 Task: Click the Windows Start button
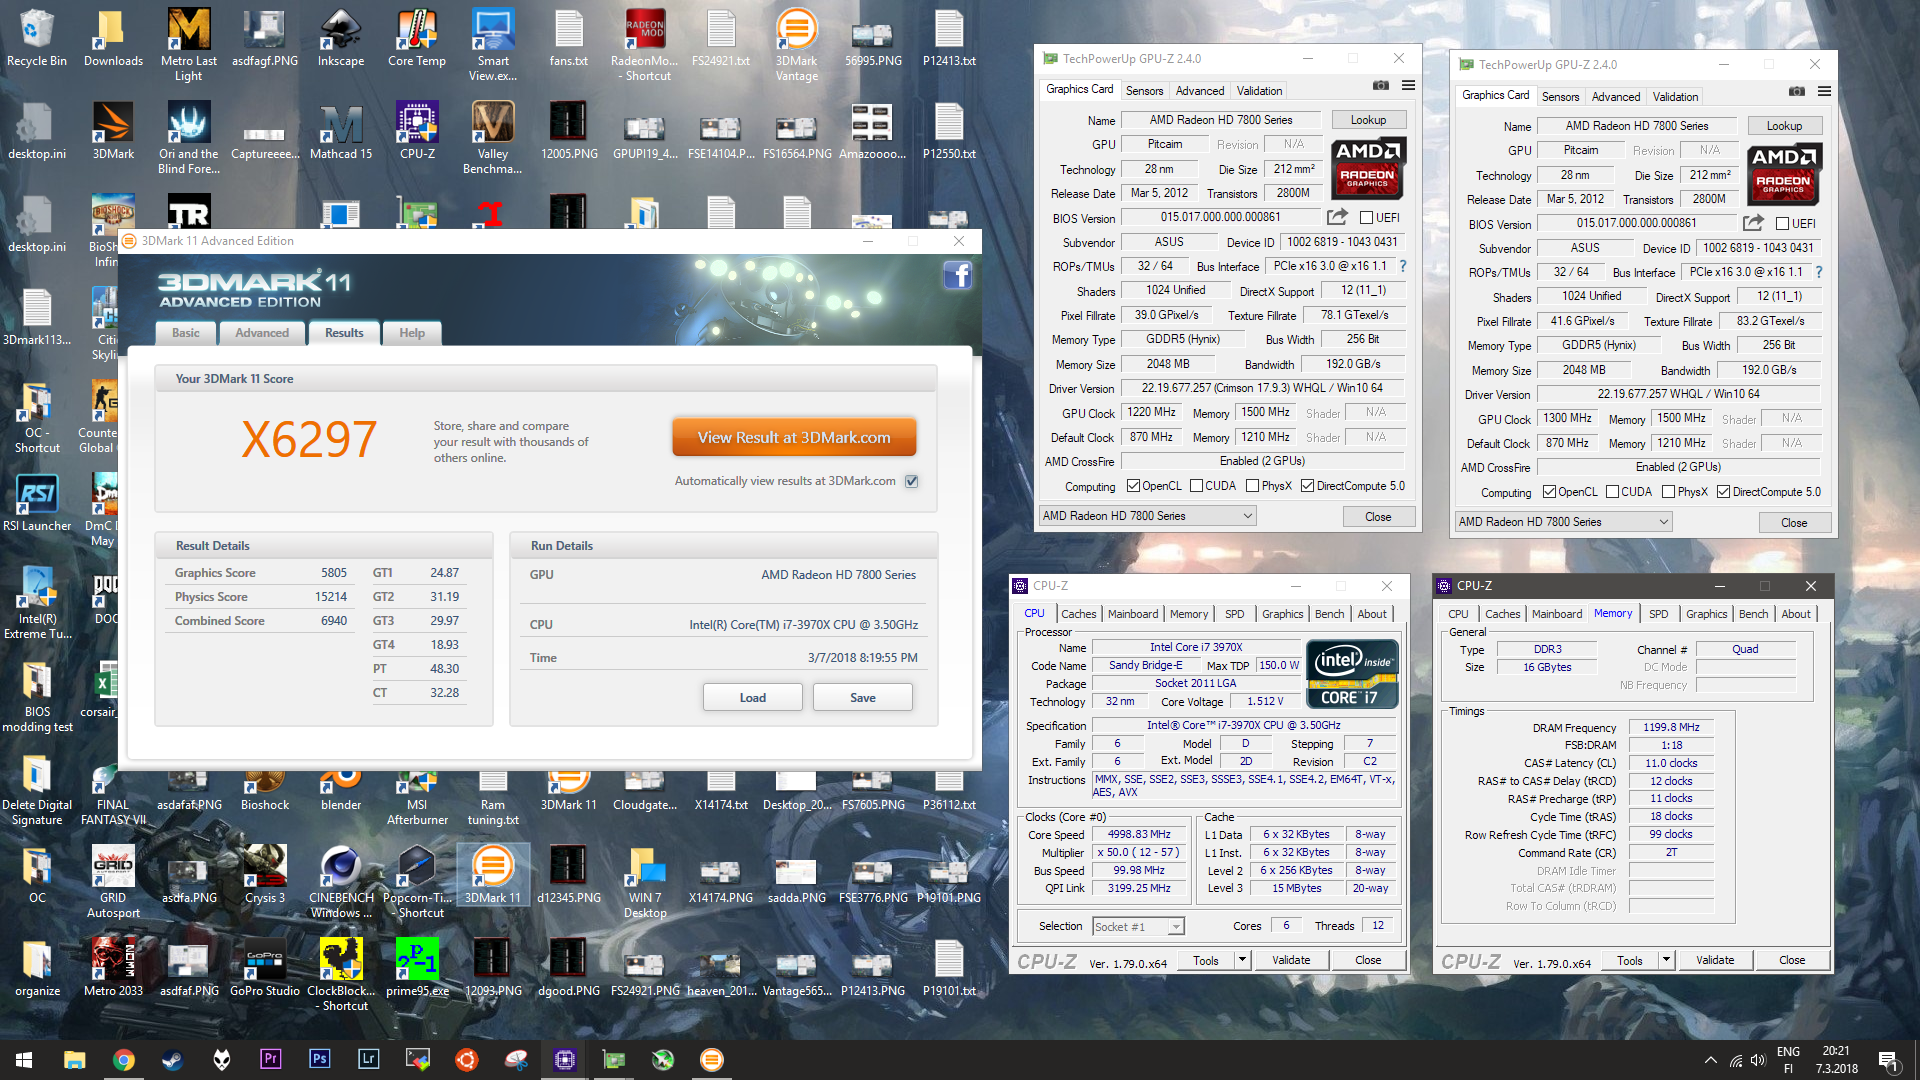[x=24, y=1060]
